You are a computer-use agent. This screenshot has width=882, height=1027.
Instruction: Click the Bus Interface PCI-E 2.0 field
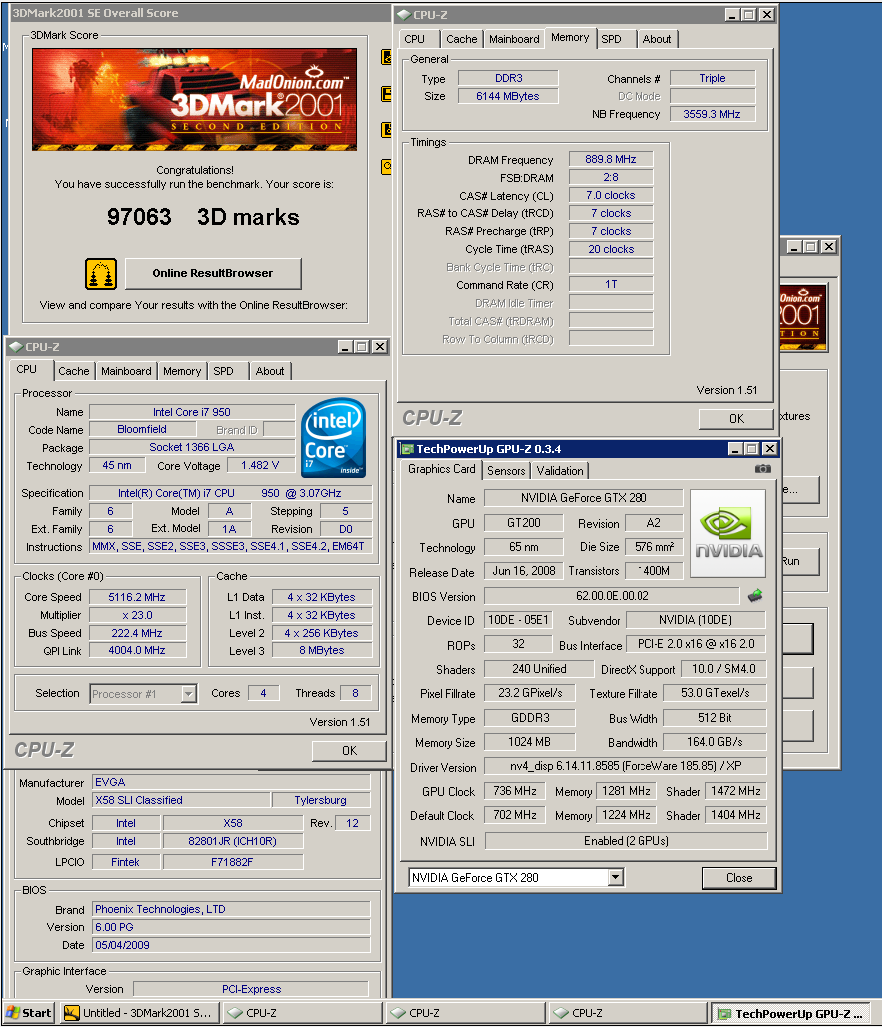(x=696, y=644)
